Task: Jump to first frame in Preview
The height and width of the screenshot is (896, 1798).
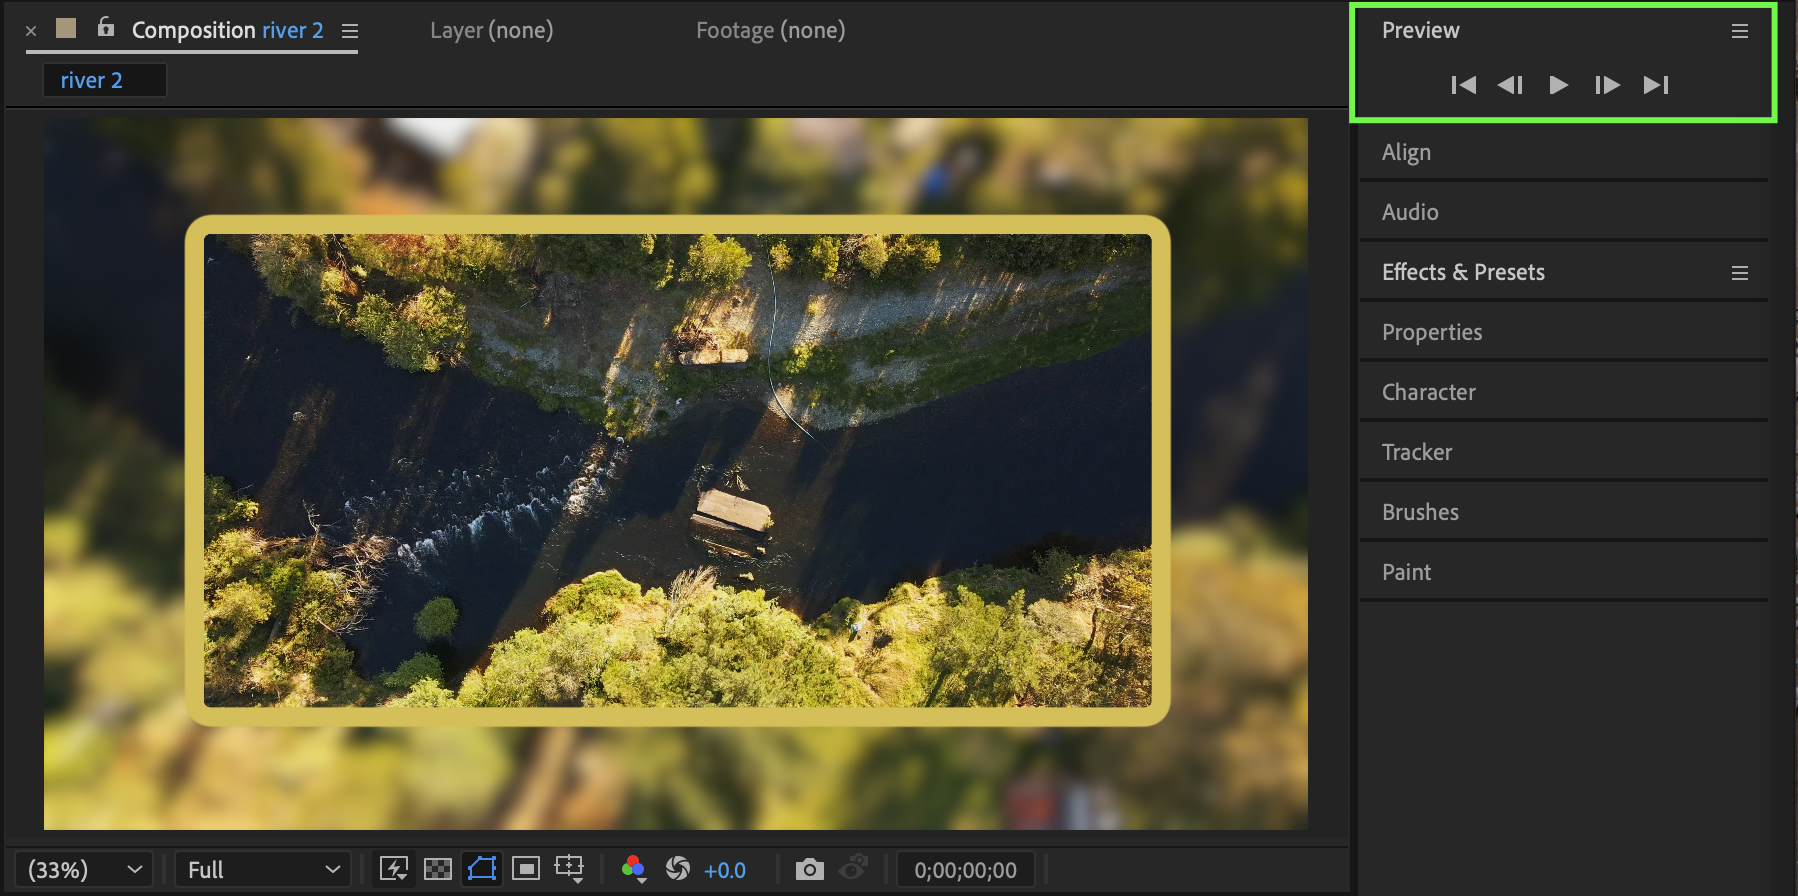Action: (x=1463, y=85)
